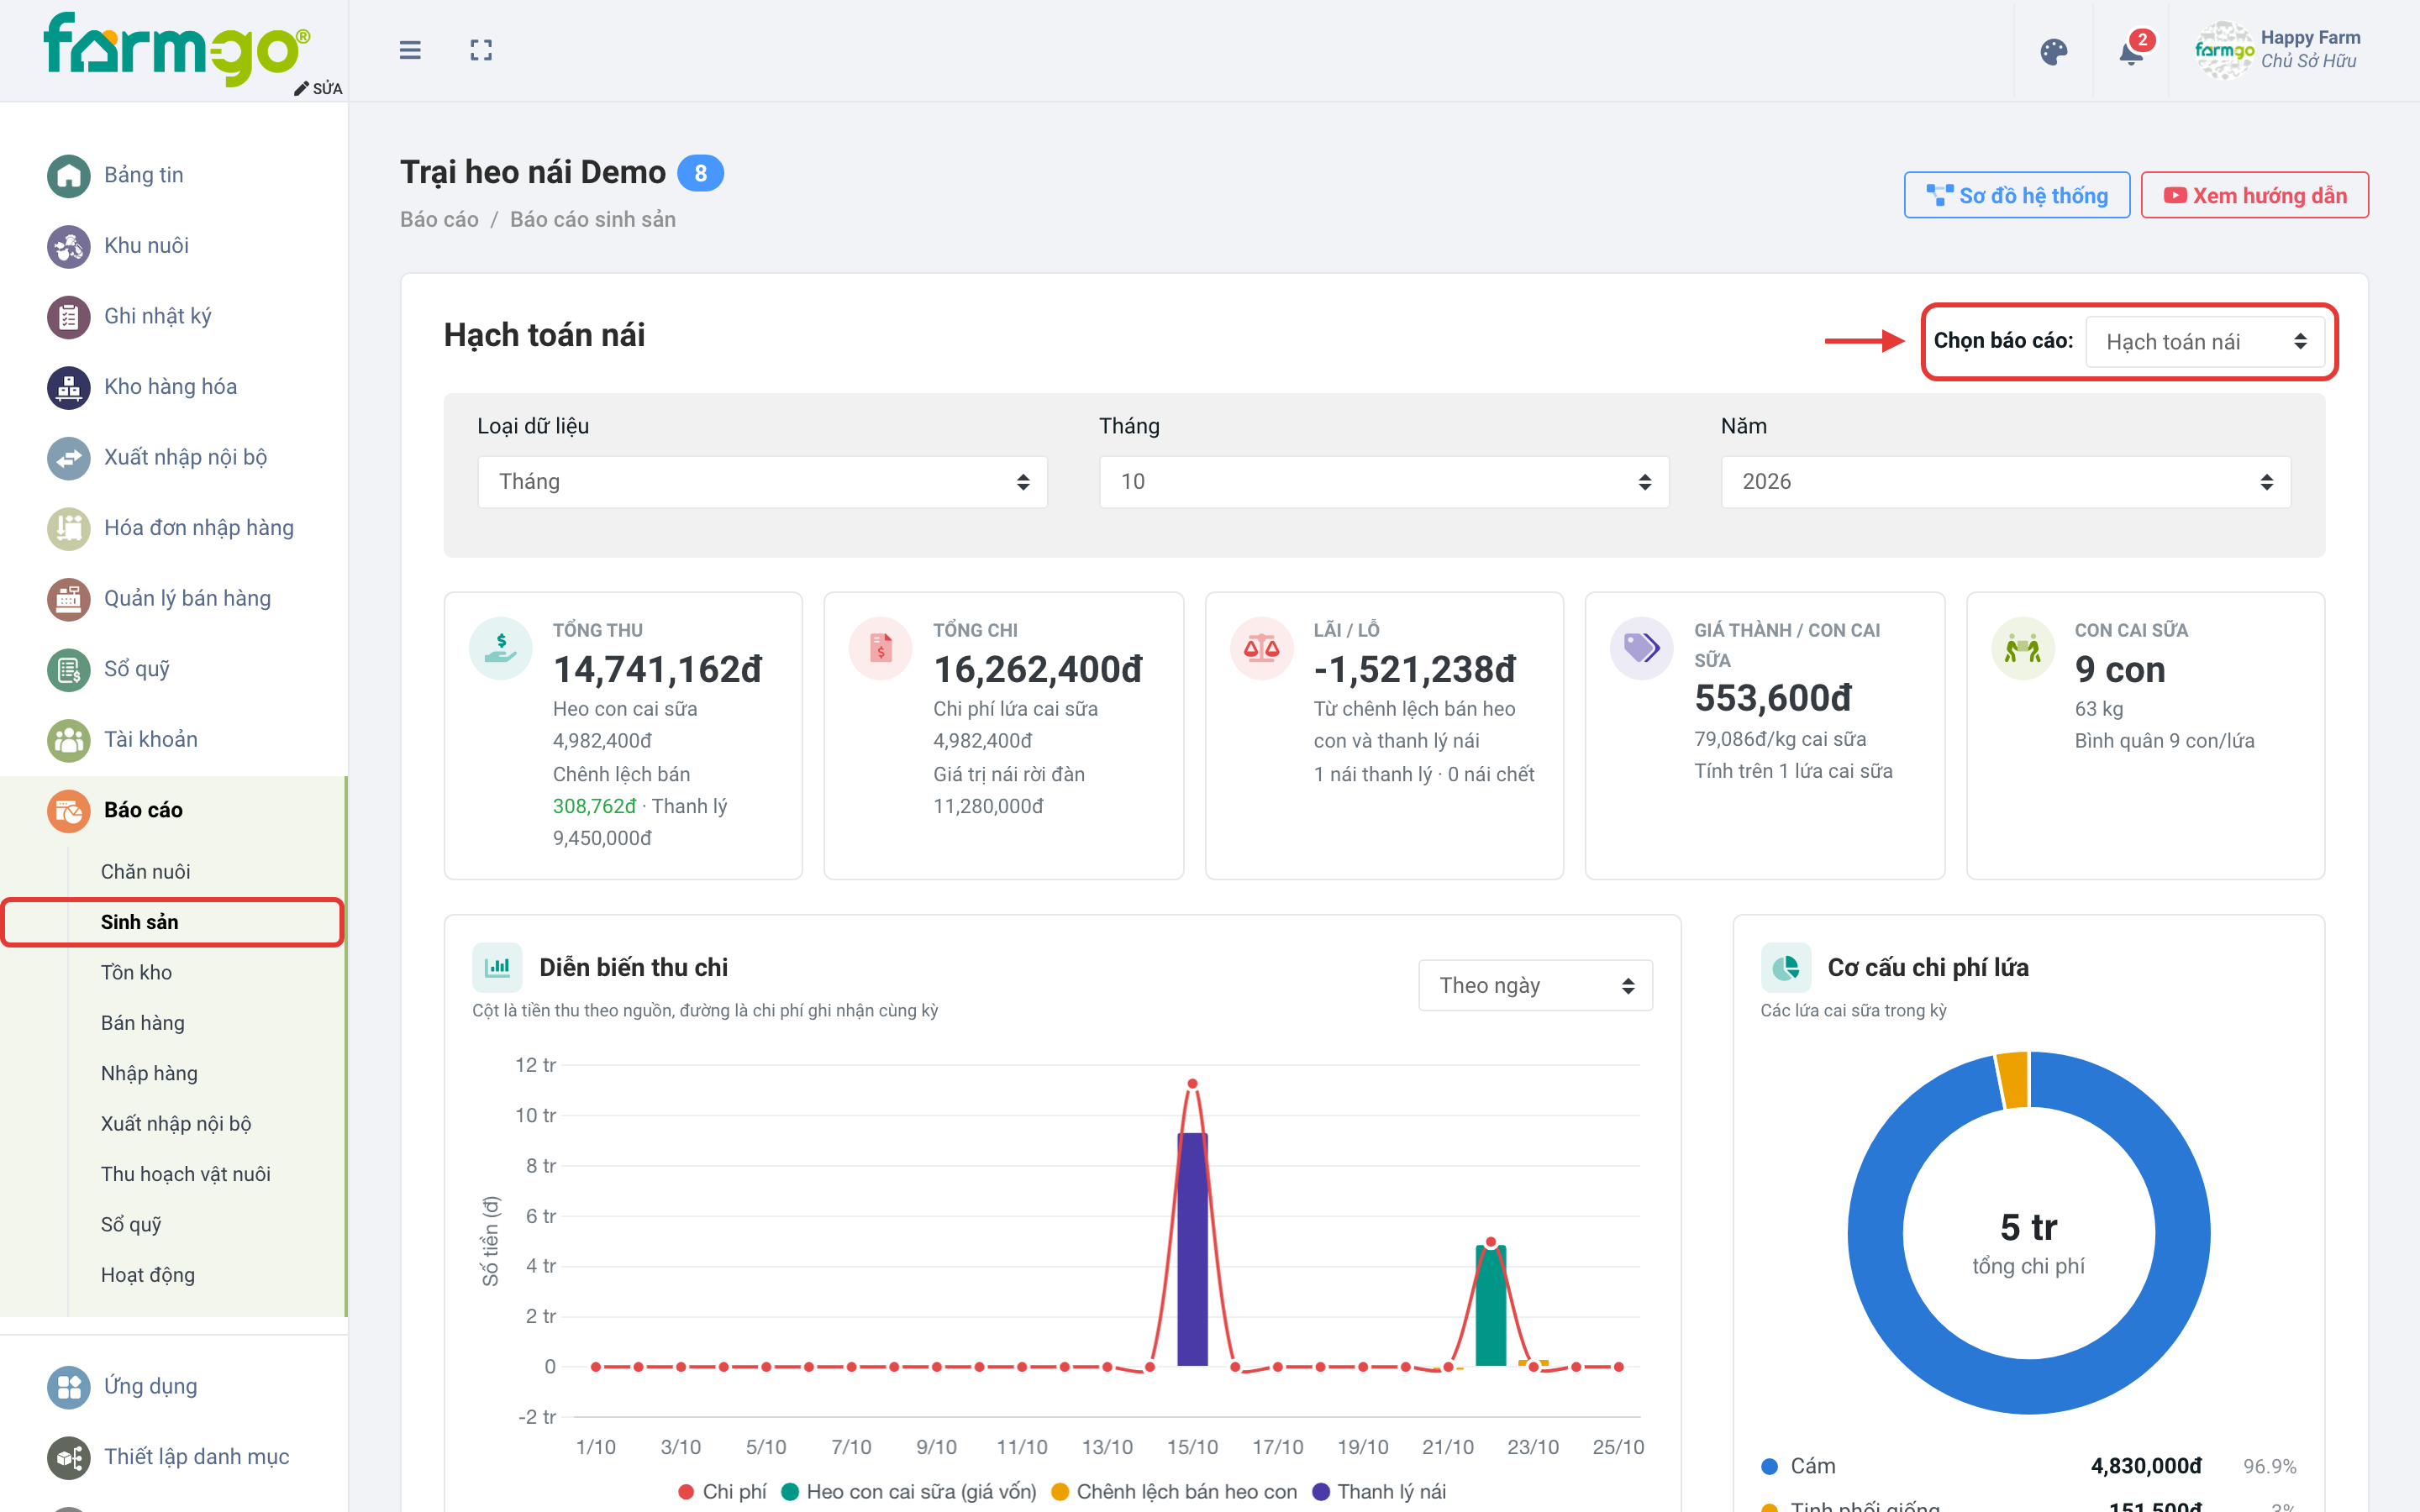
Task: Click the purple Thanh lý nái bar at 15/10
Action: click(x=1192, y=1249)
